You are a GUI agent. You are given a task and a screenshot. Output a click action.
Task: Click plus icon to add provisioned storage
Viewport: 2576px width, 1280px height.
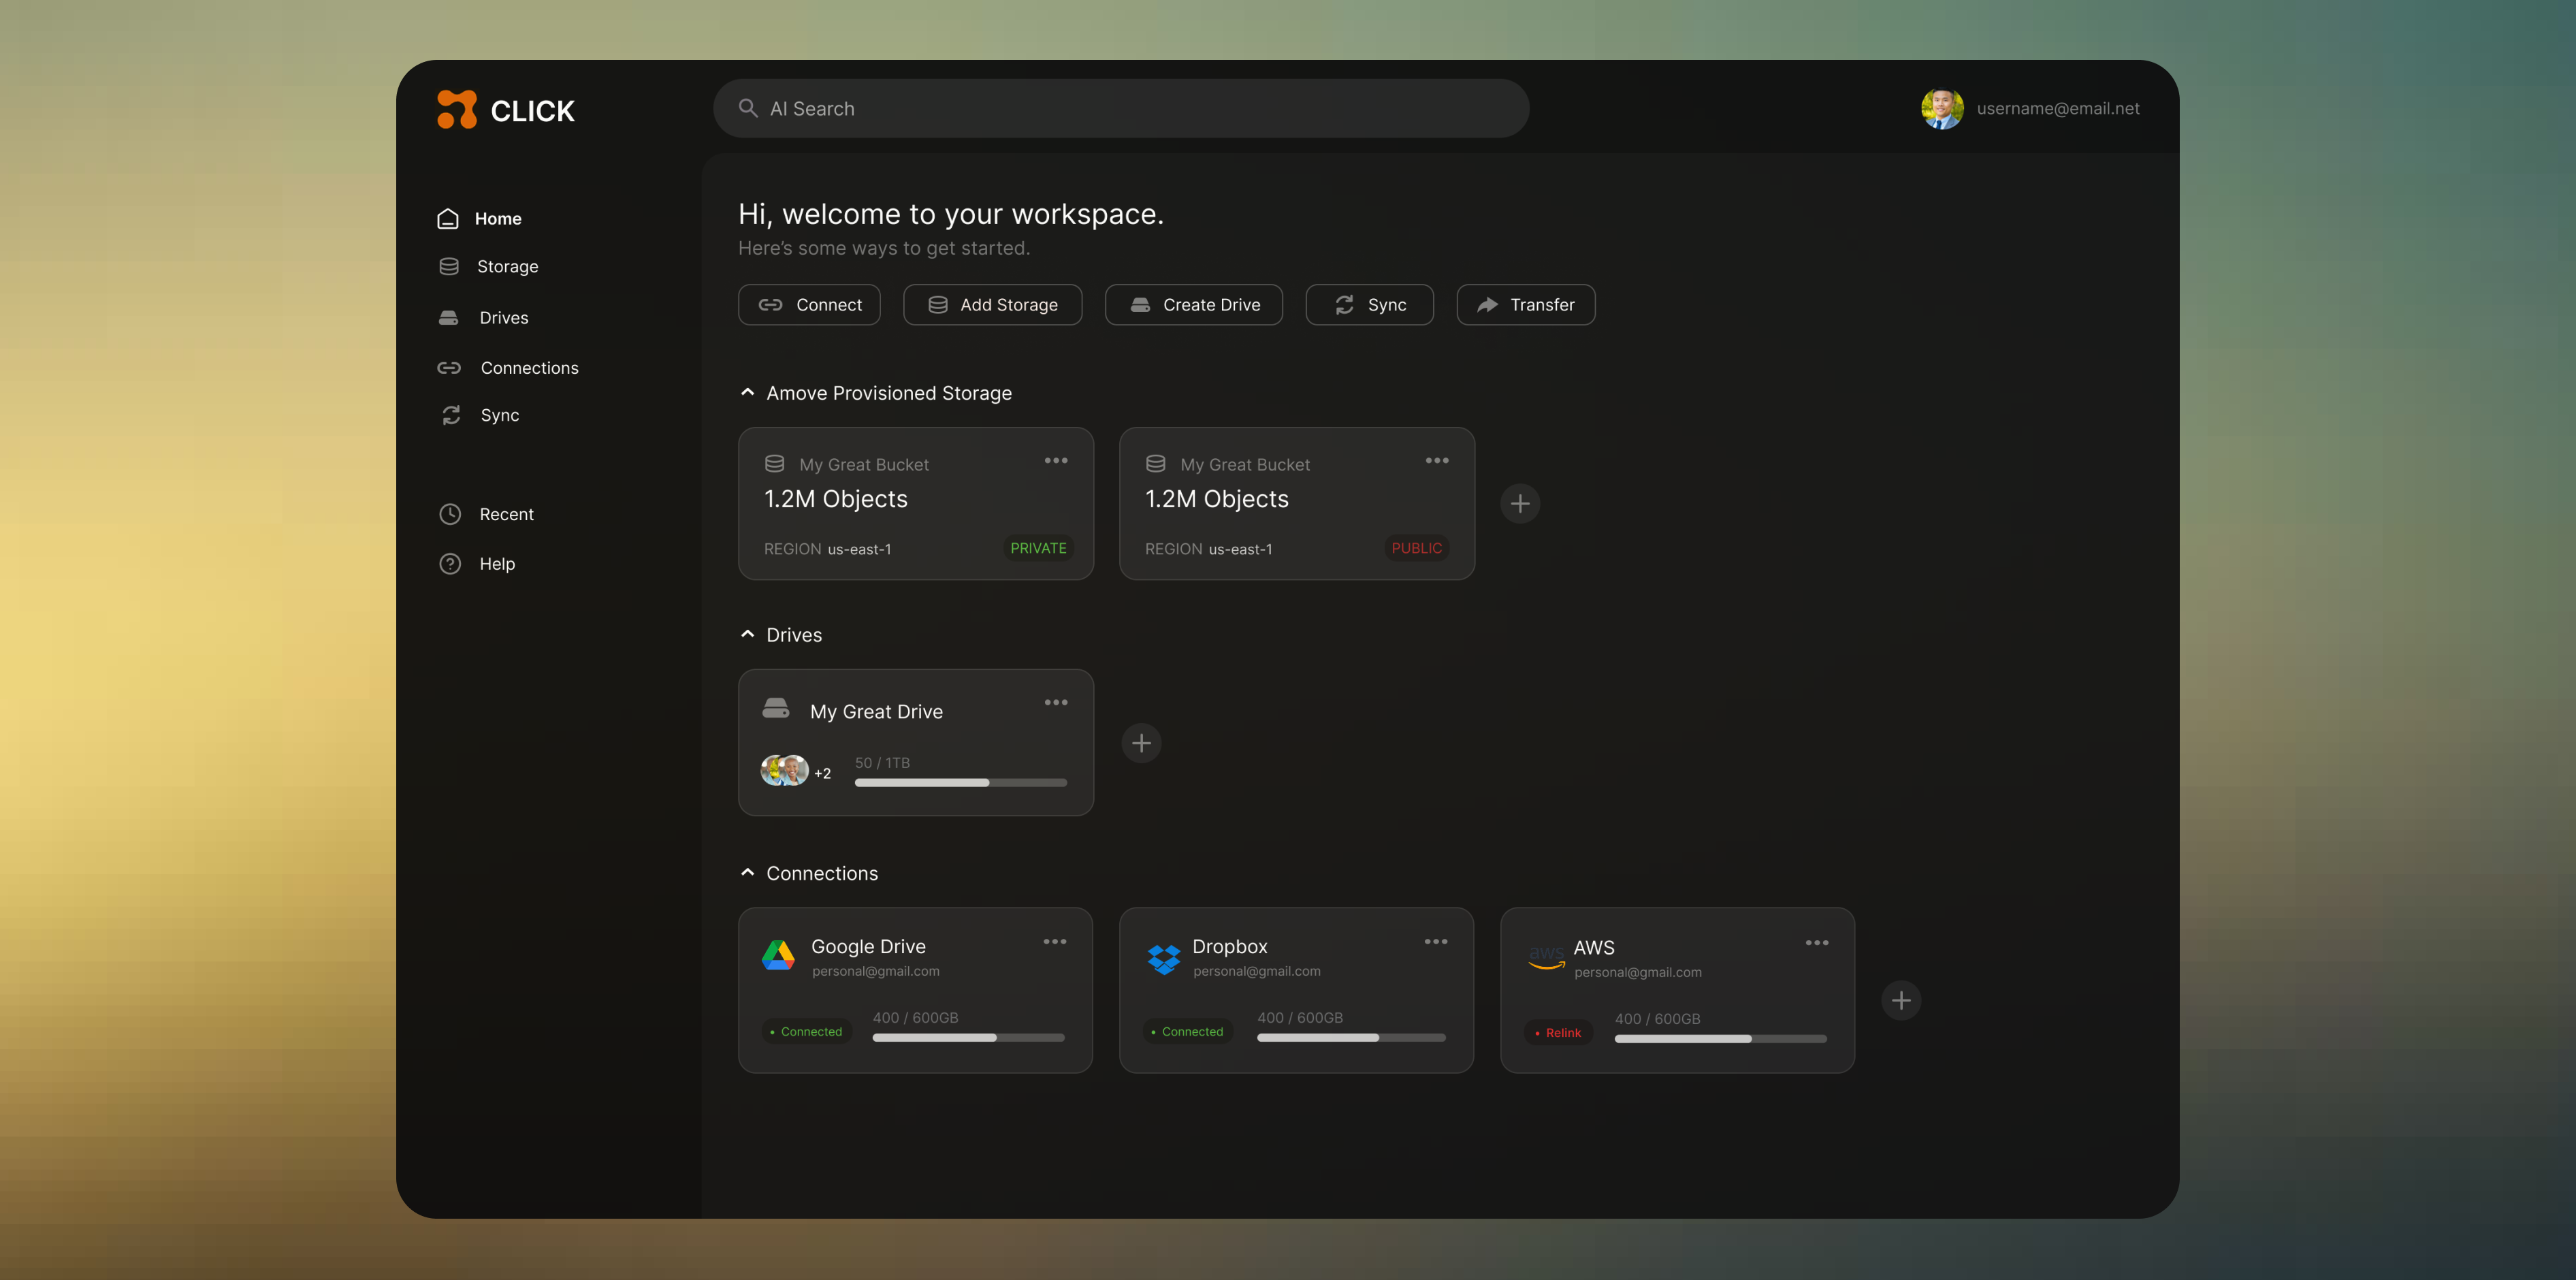[1520, 504]
